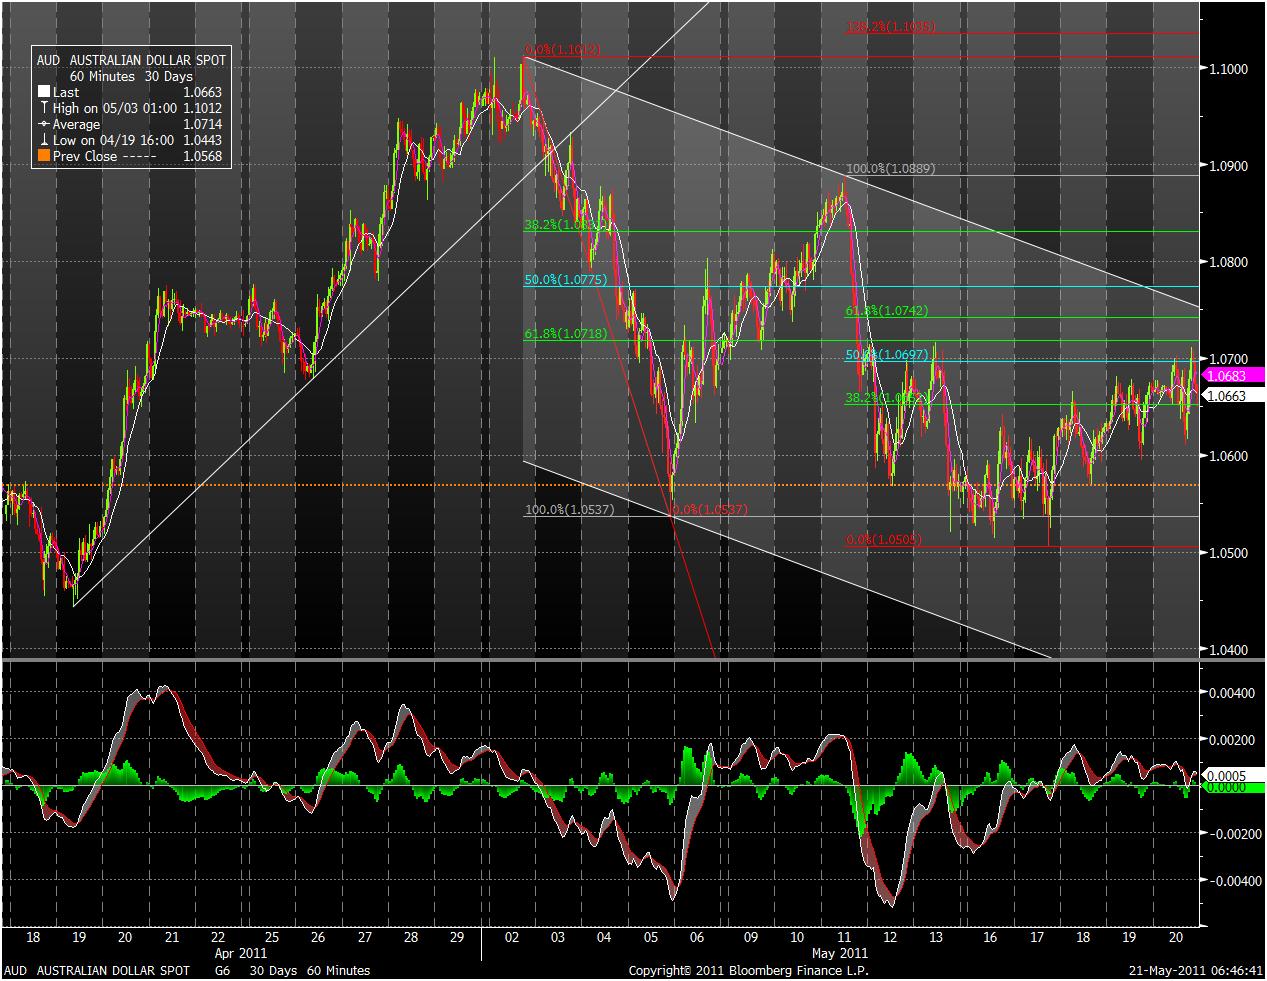Viewport: 1267px width, 981px height.
Task: Select the 50.0%(1.0775) Fibonacci level label
Action: [x=565, y=280]
